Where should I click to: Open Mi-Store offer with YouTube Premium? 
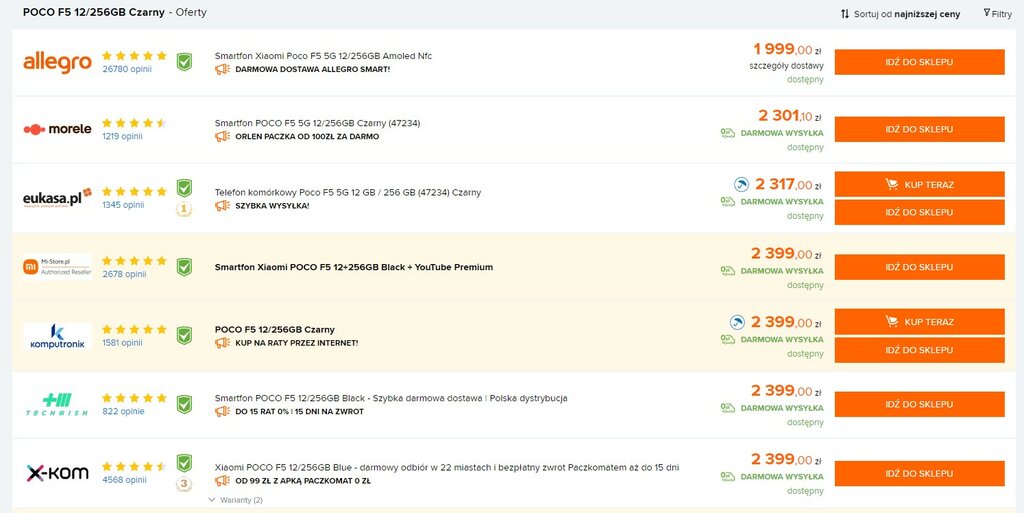coord(354,267)
